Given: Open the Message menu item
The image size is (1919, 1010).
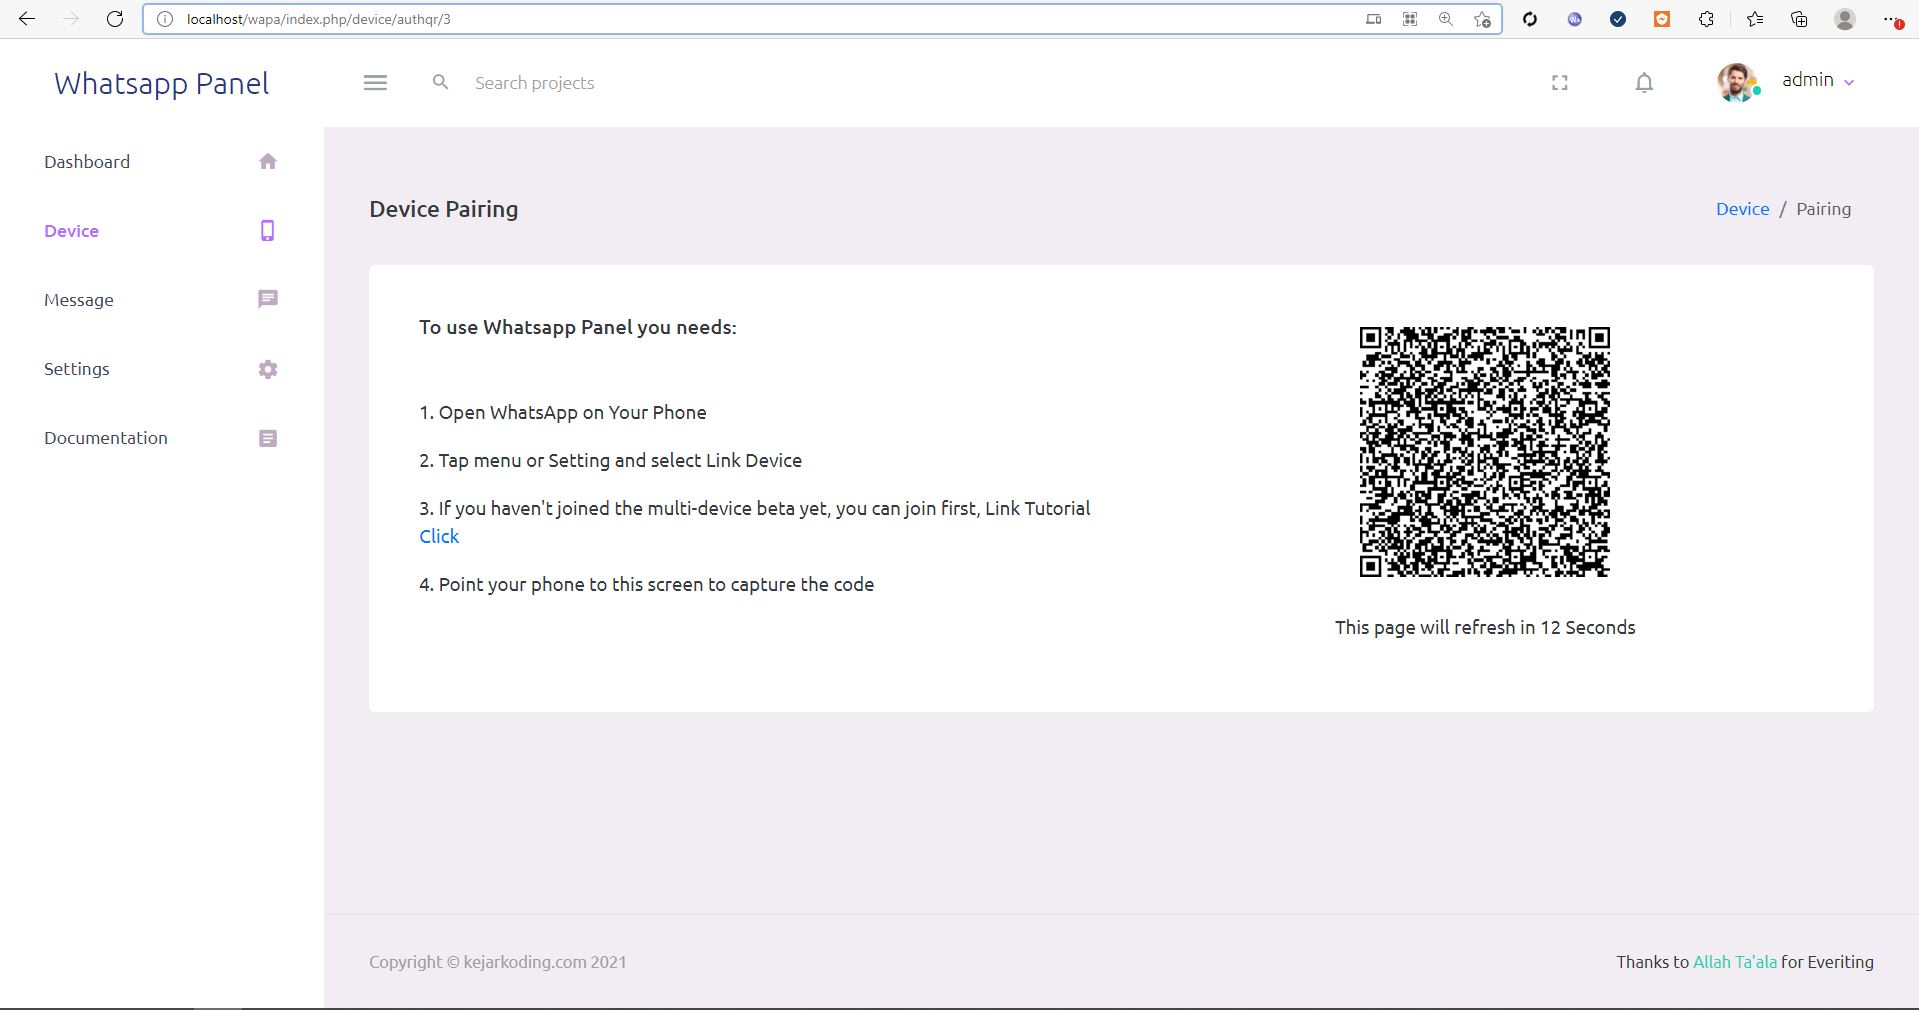Looking at the screenshot, I should tap(79, 300).
